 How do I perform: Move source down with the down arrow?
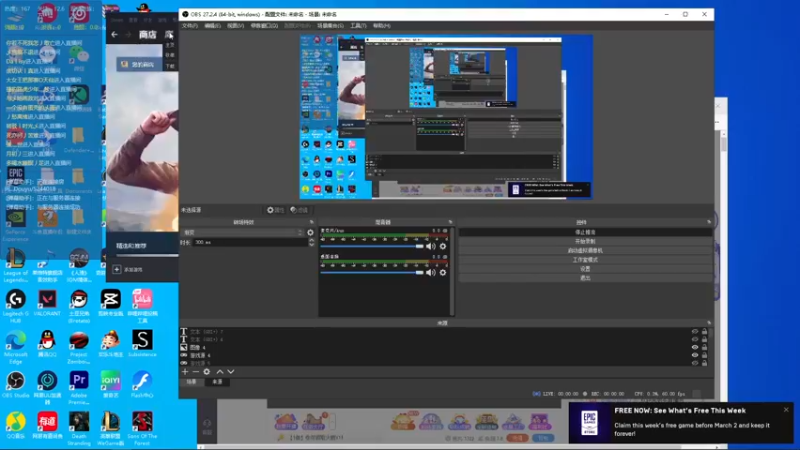231,372
